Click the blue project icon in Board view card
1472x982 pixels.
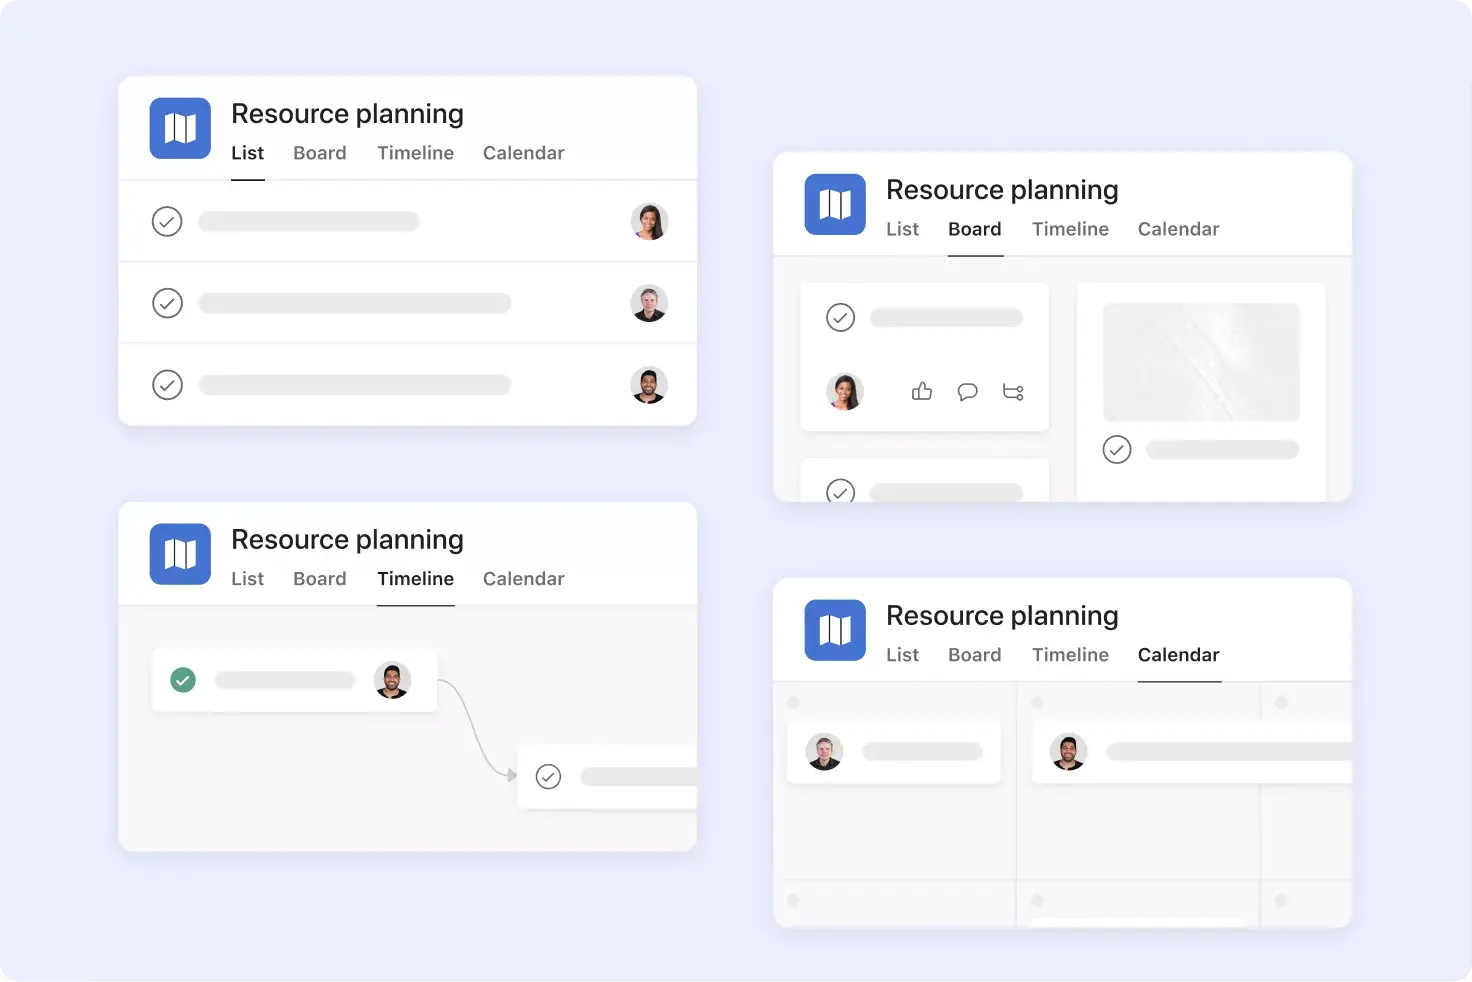(x=835, y=204)
